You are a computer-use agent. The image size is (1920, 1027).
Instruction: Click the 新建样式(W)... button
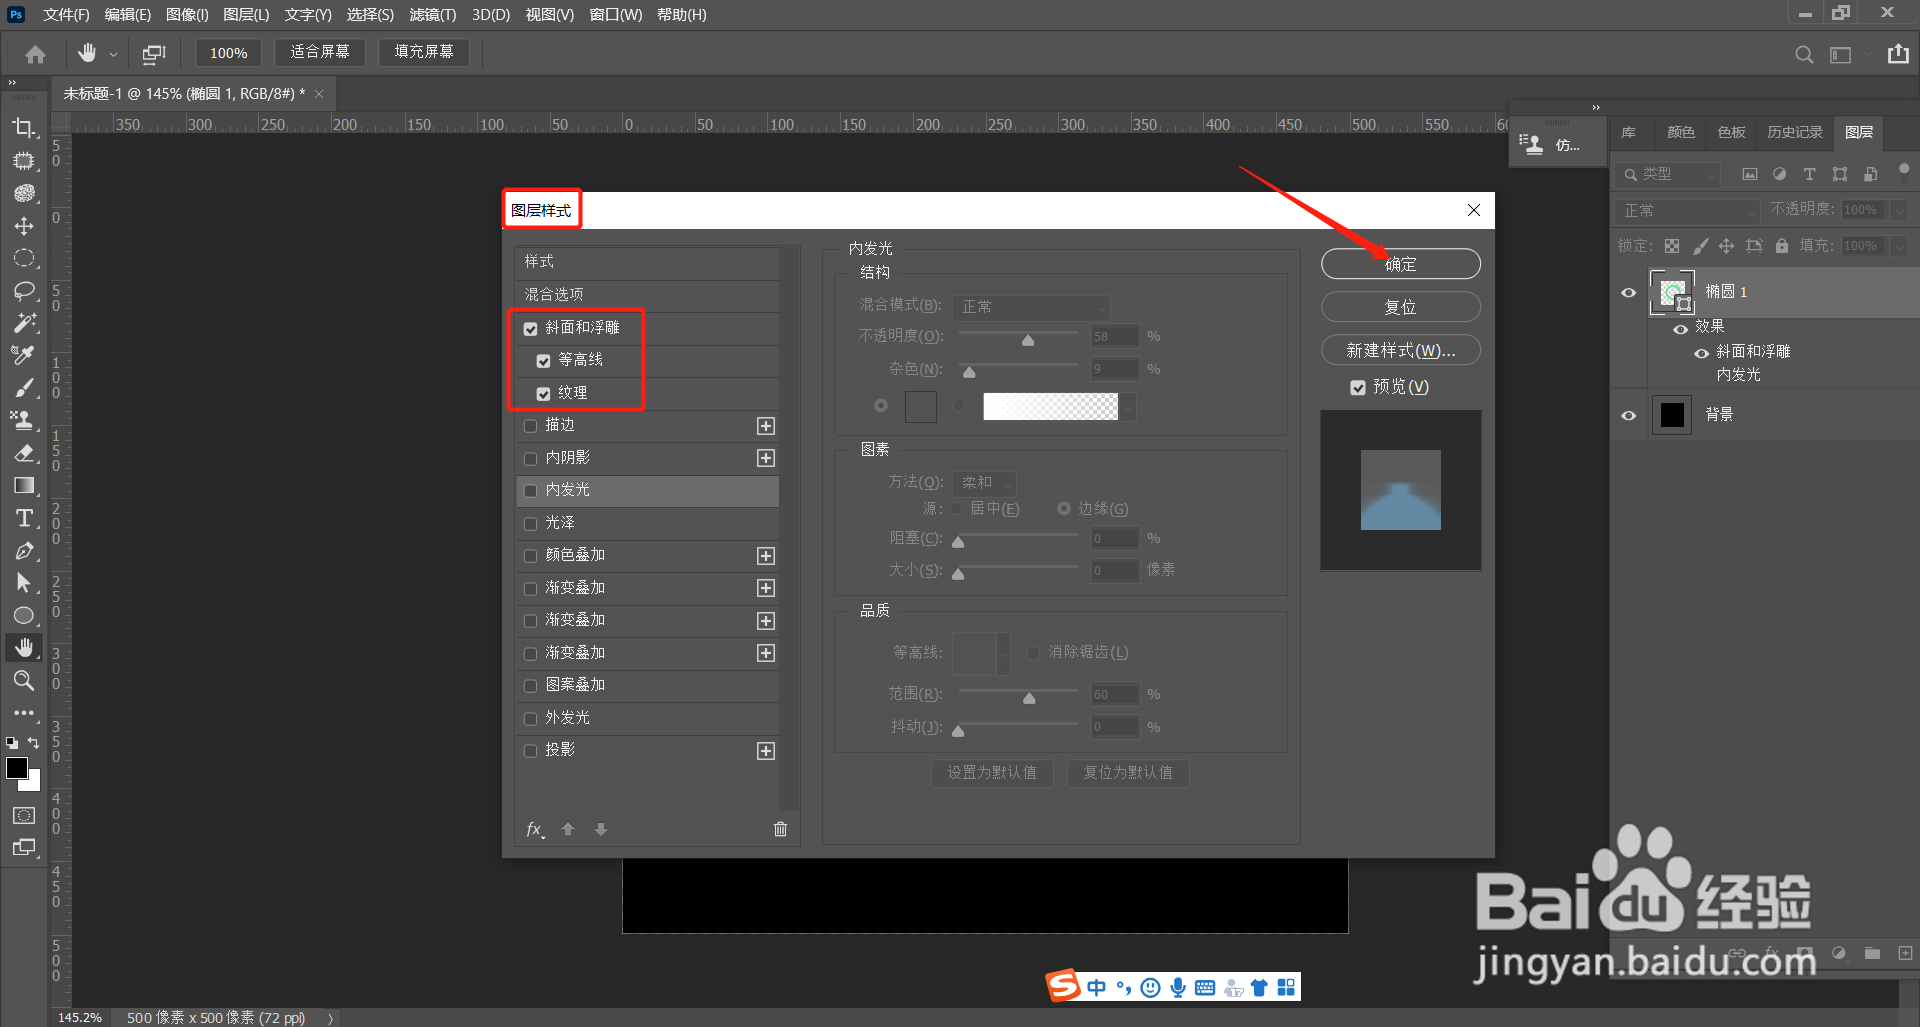[1400, 350]
